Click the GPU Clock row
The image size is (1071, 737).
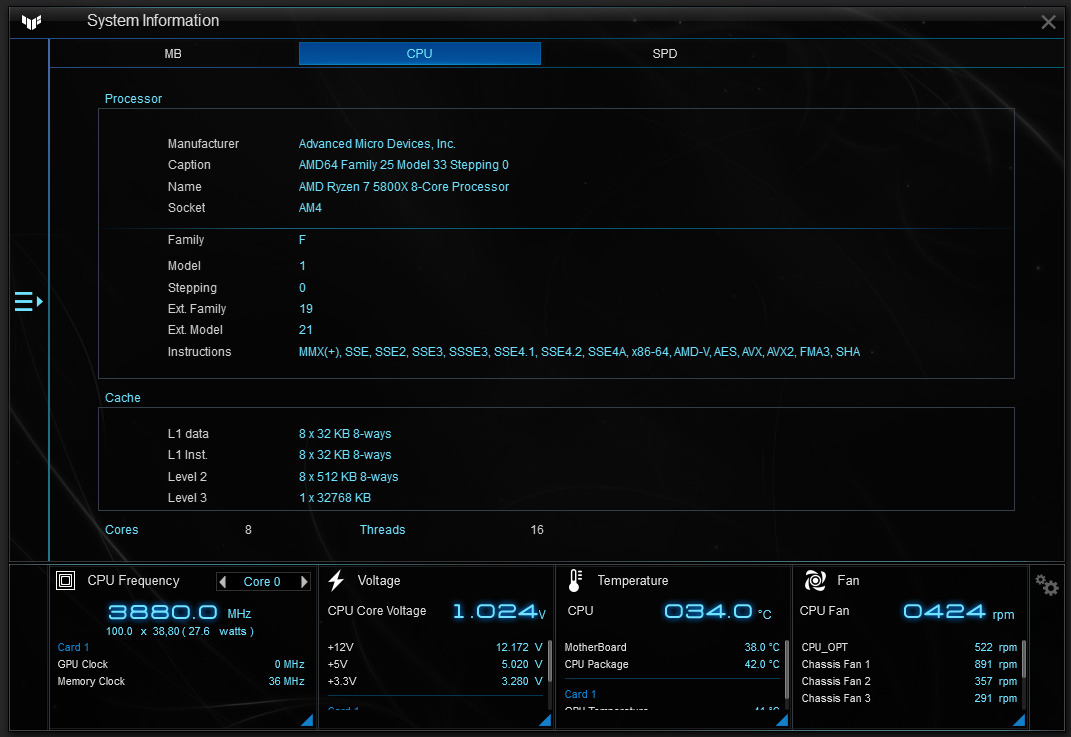coord(181,664)
